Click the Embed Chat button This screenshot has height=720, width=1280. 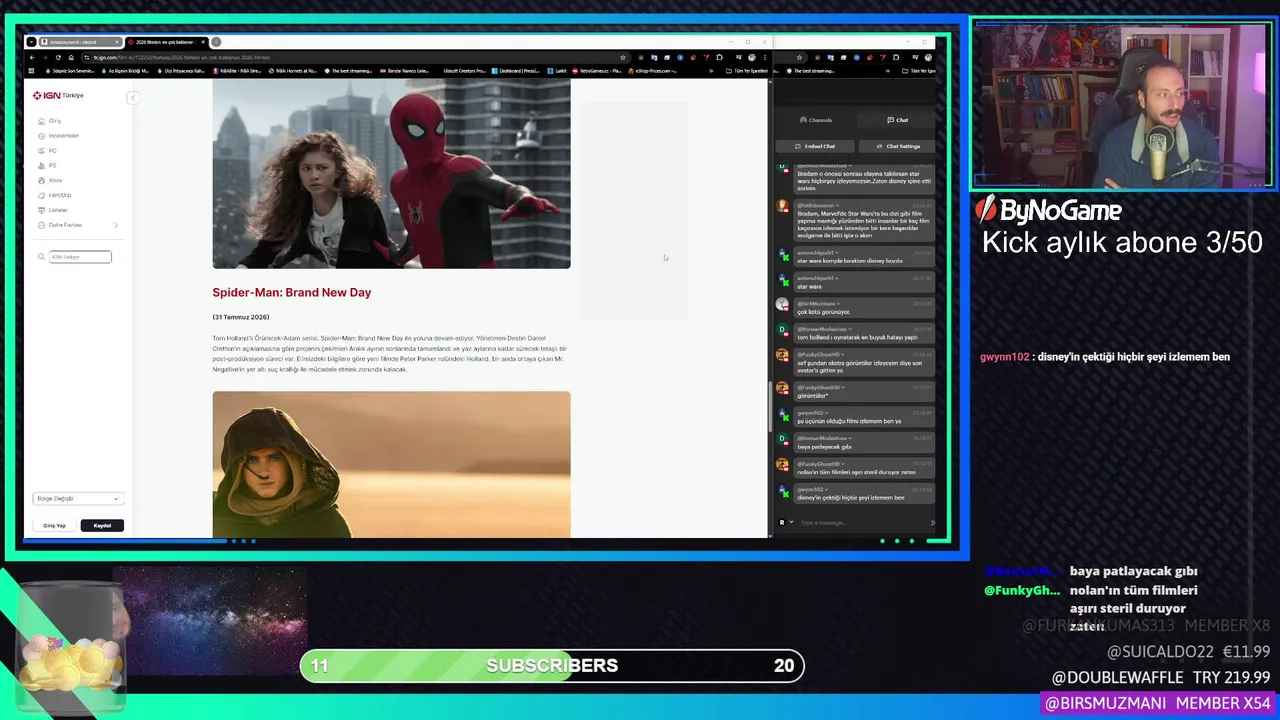(x=815, y=146)
